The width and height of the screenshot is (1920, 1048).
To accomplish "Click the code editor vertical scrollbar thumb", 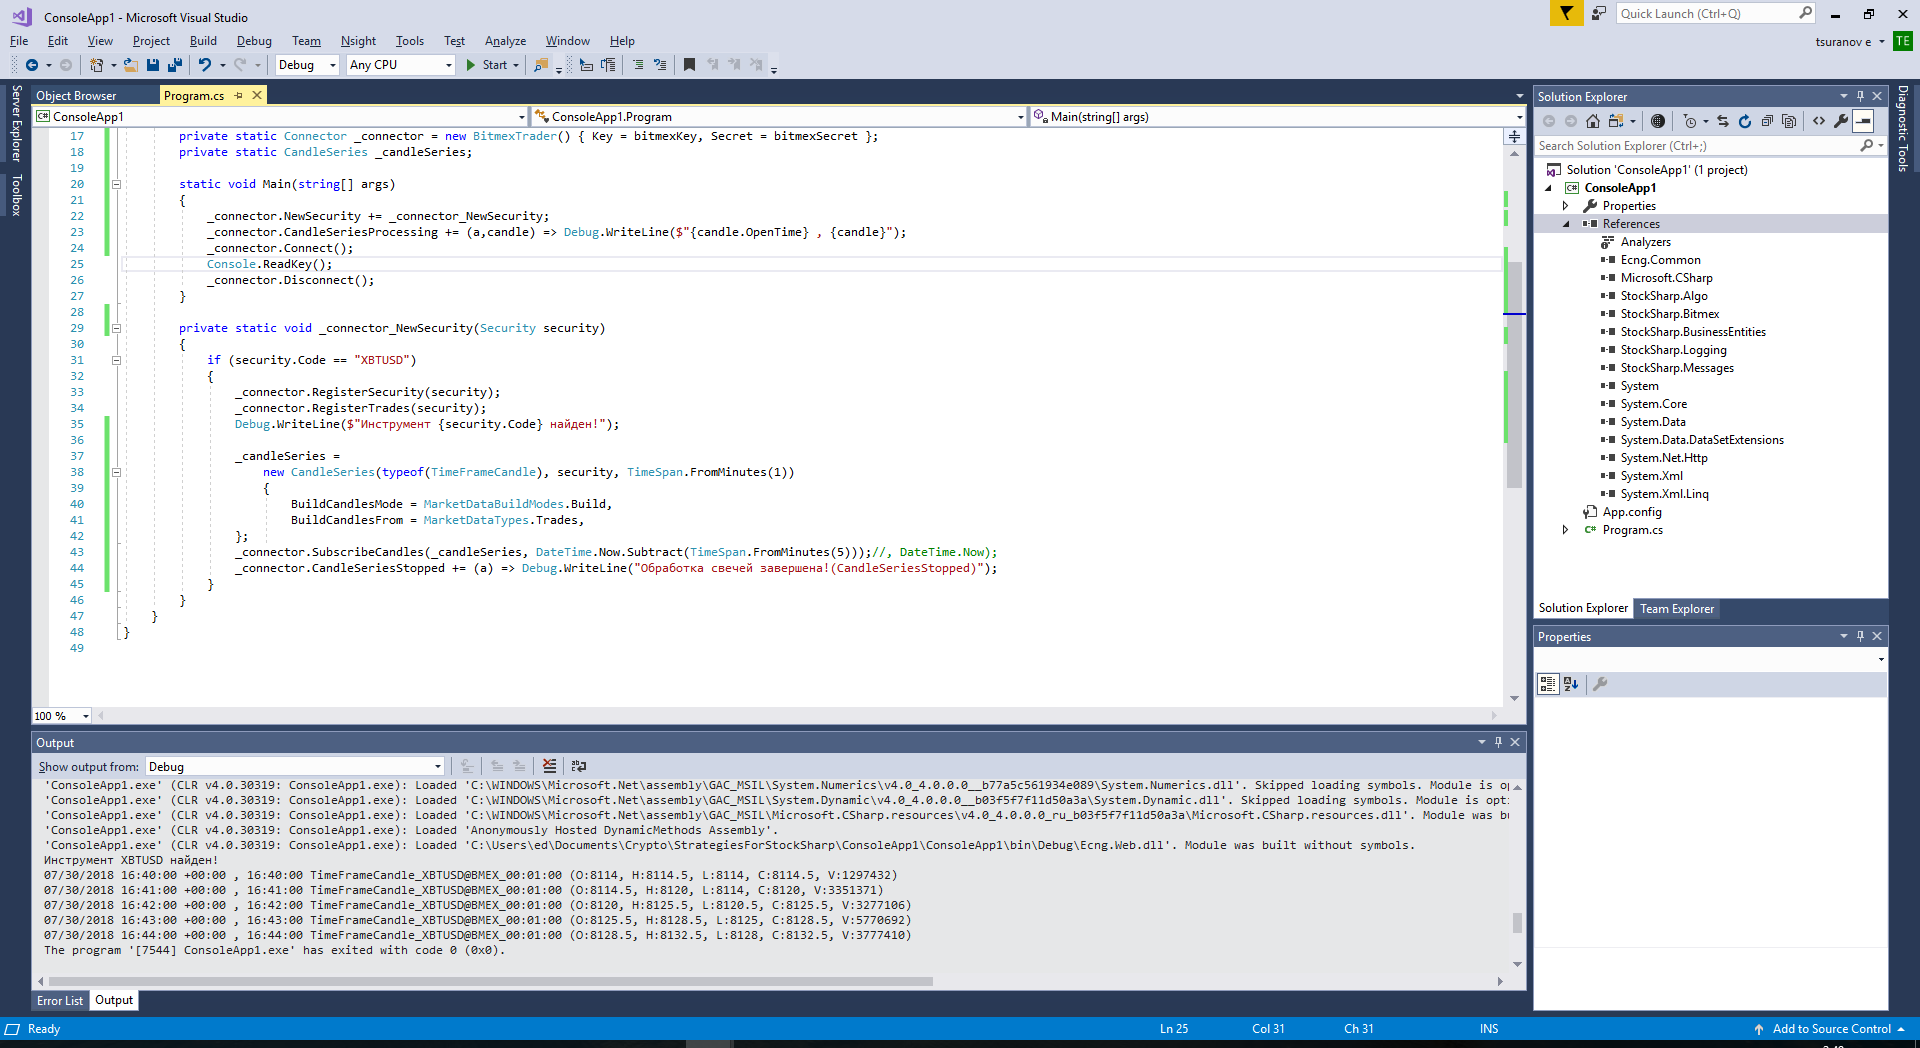I will coord(1514,375).
